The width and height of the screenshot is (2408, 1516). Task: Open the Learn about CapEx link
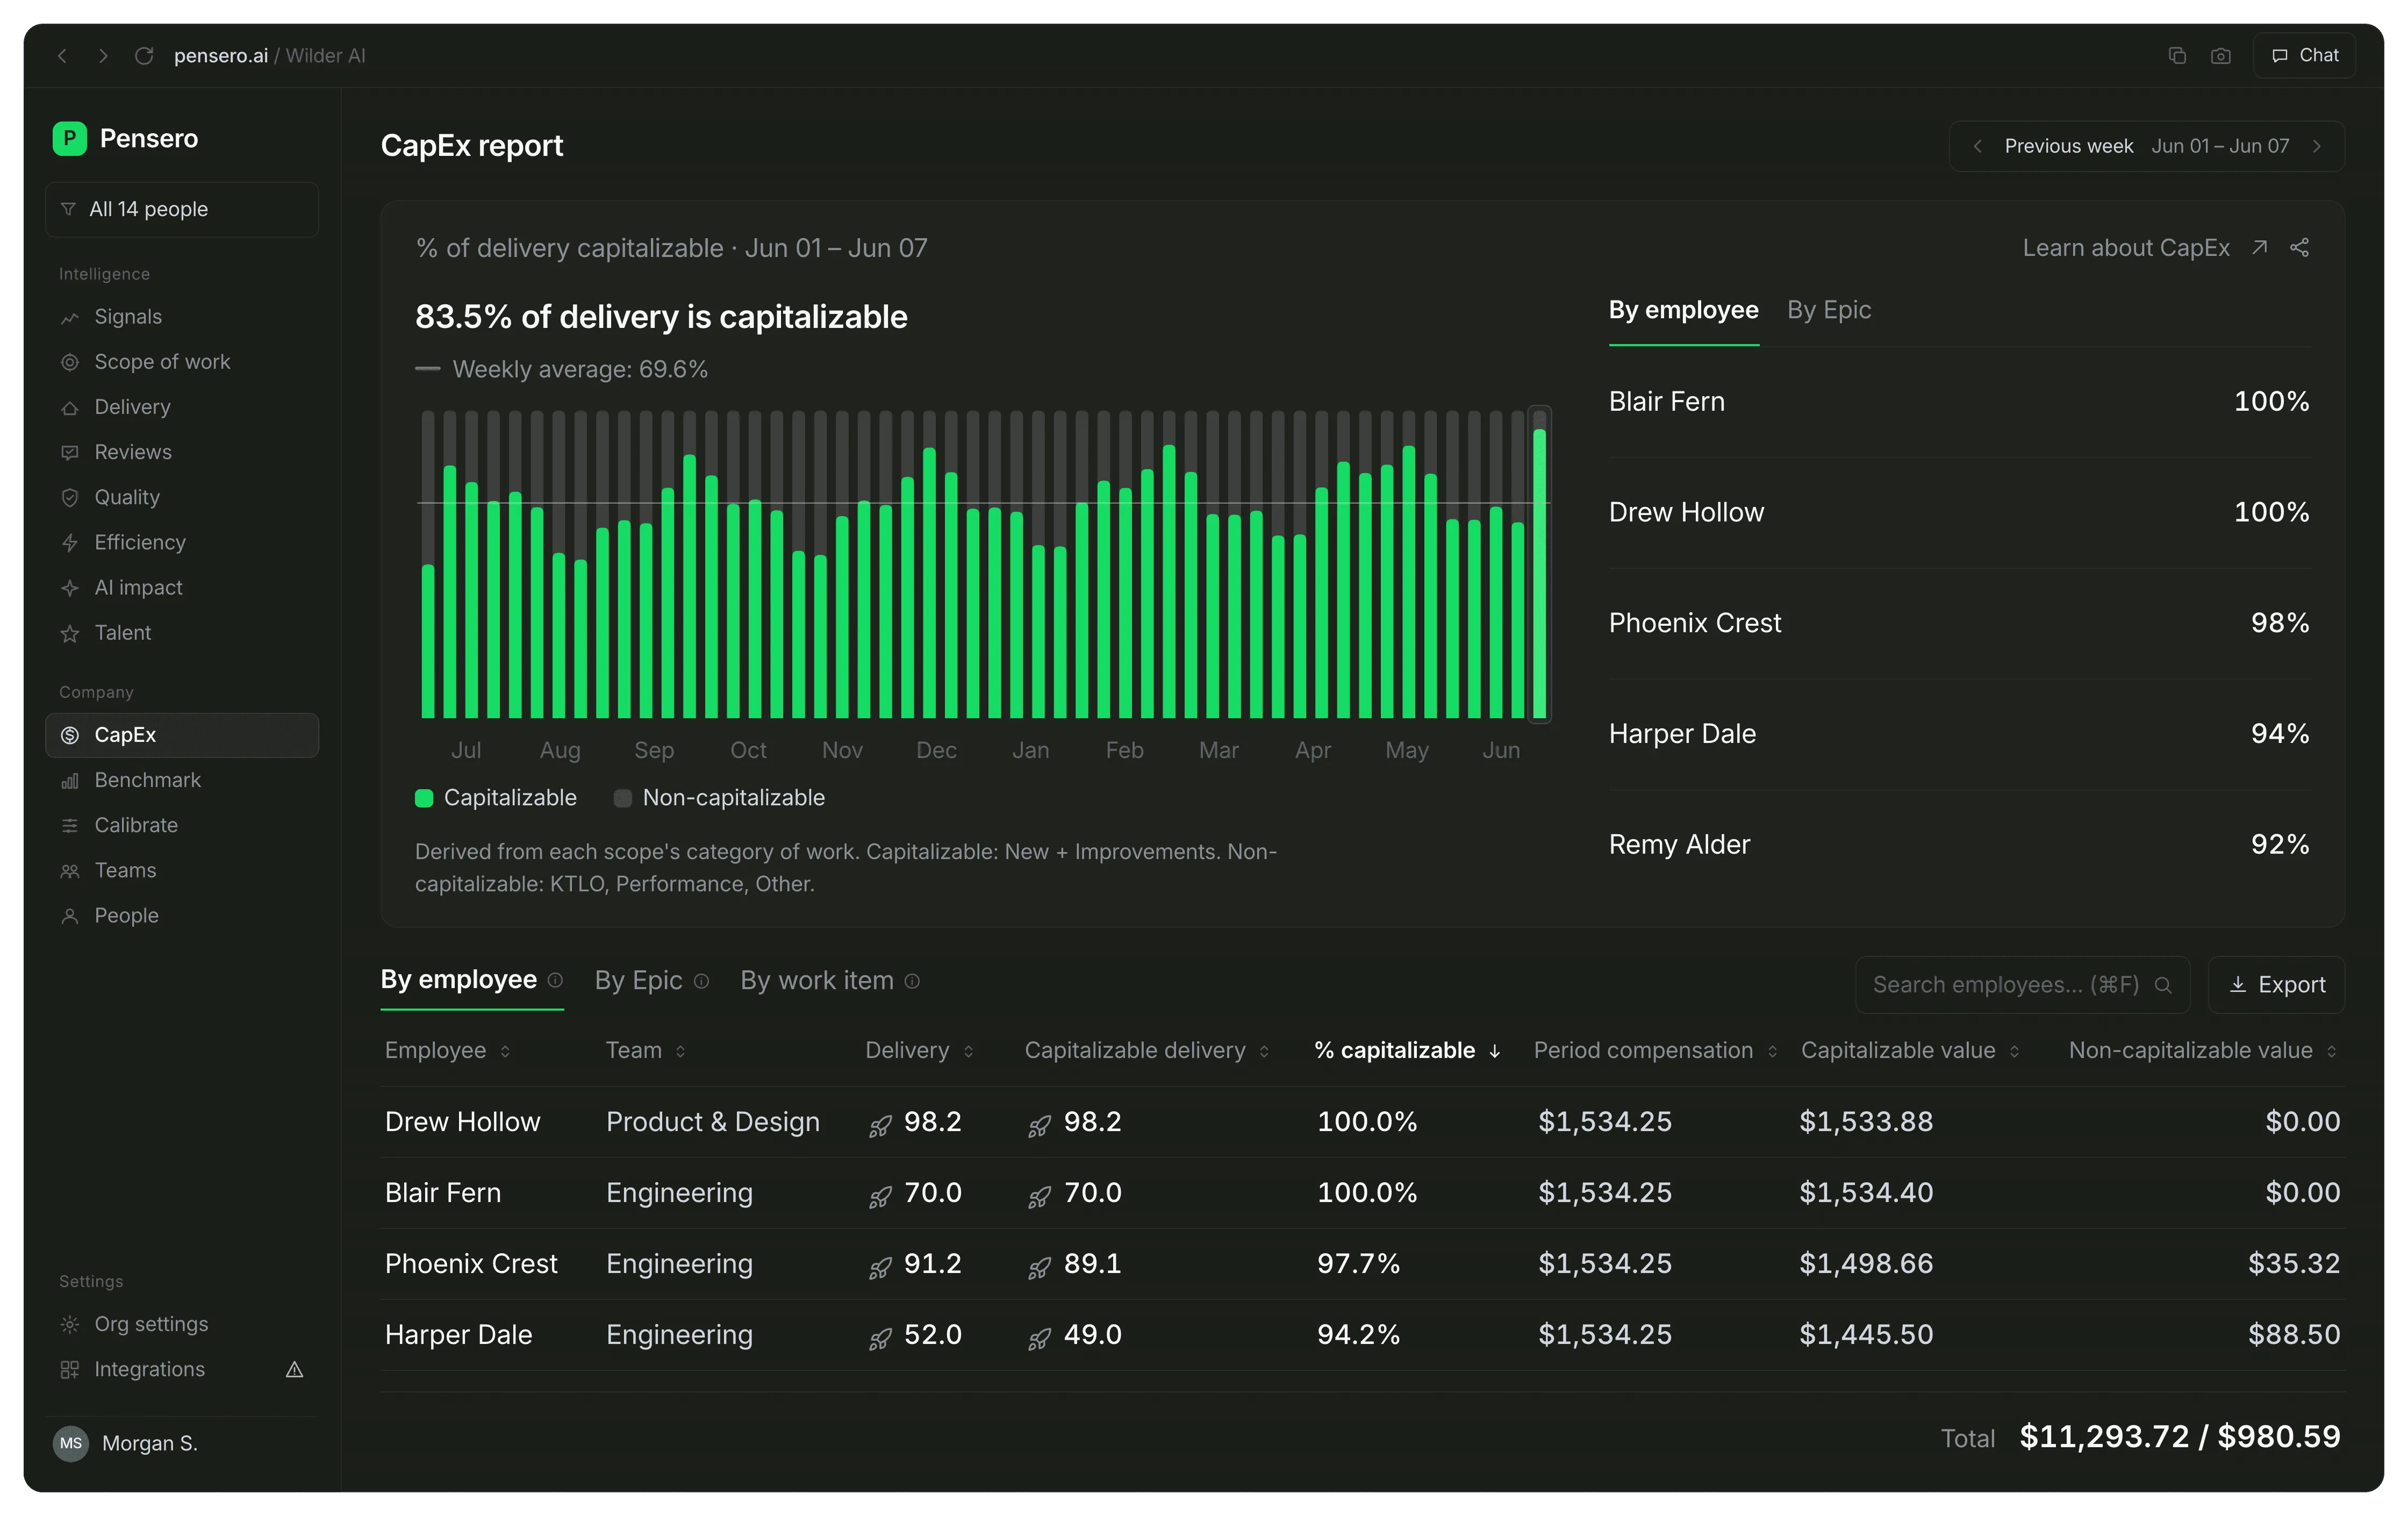(x=2145, y=248)
